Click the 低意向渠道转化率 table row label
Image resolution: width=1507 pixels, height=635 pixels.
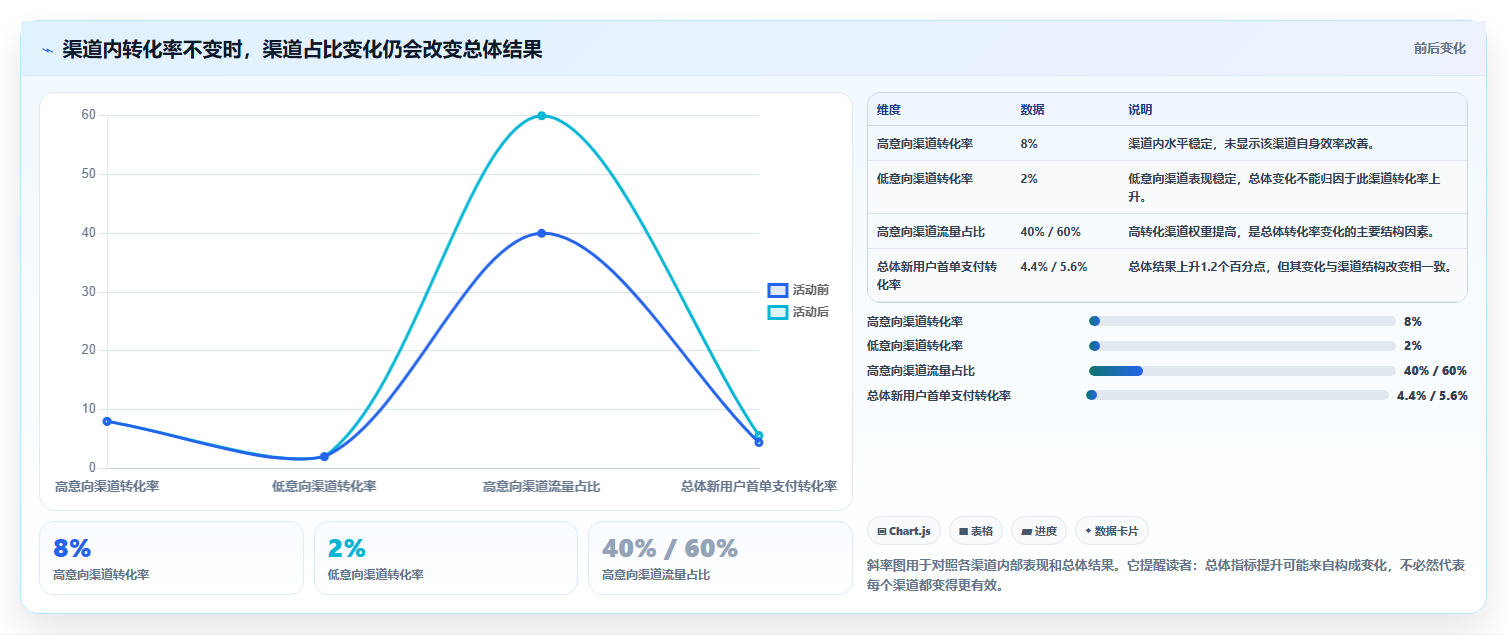pos(925,178)
